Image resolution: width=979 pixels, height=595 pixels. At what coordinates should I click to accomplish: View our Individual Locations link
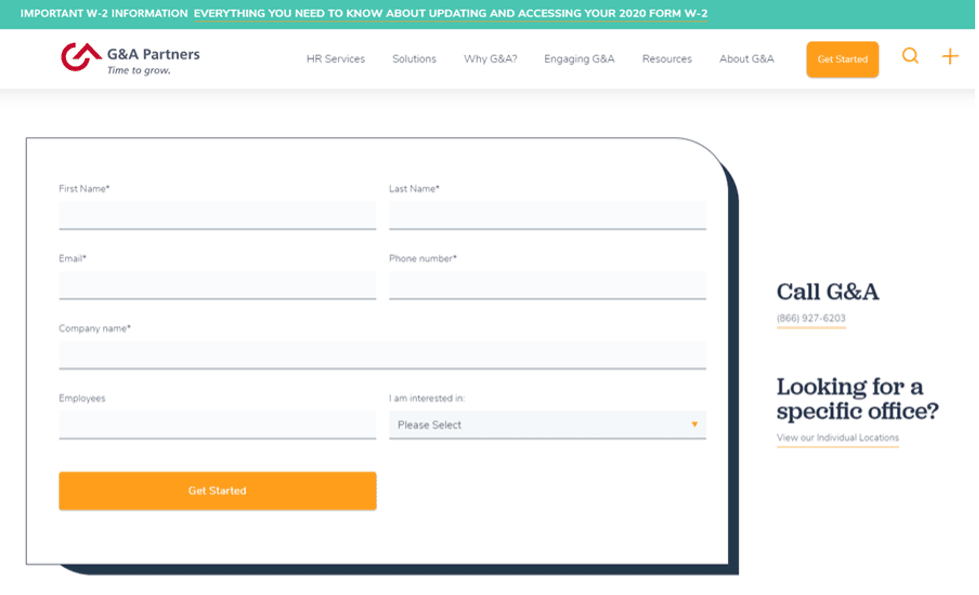pos(837,438)
